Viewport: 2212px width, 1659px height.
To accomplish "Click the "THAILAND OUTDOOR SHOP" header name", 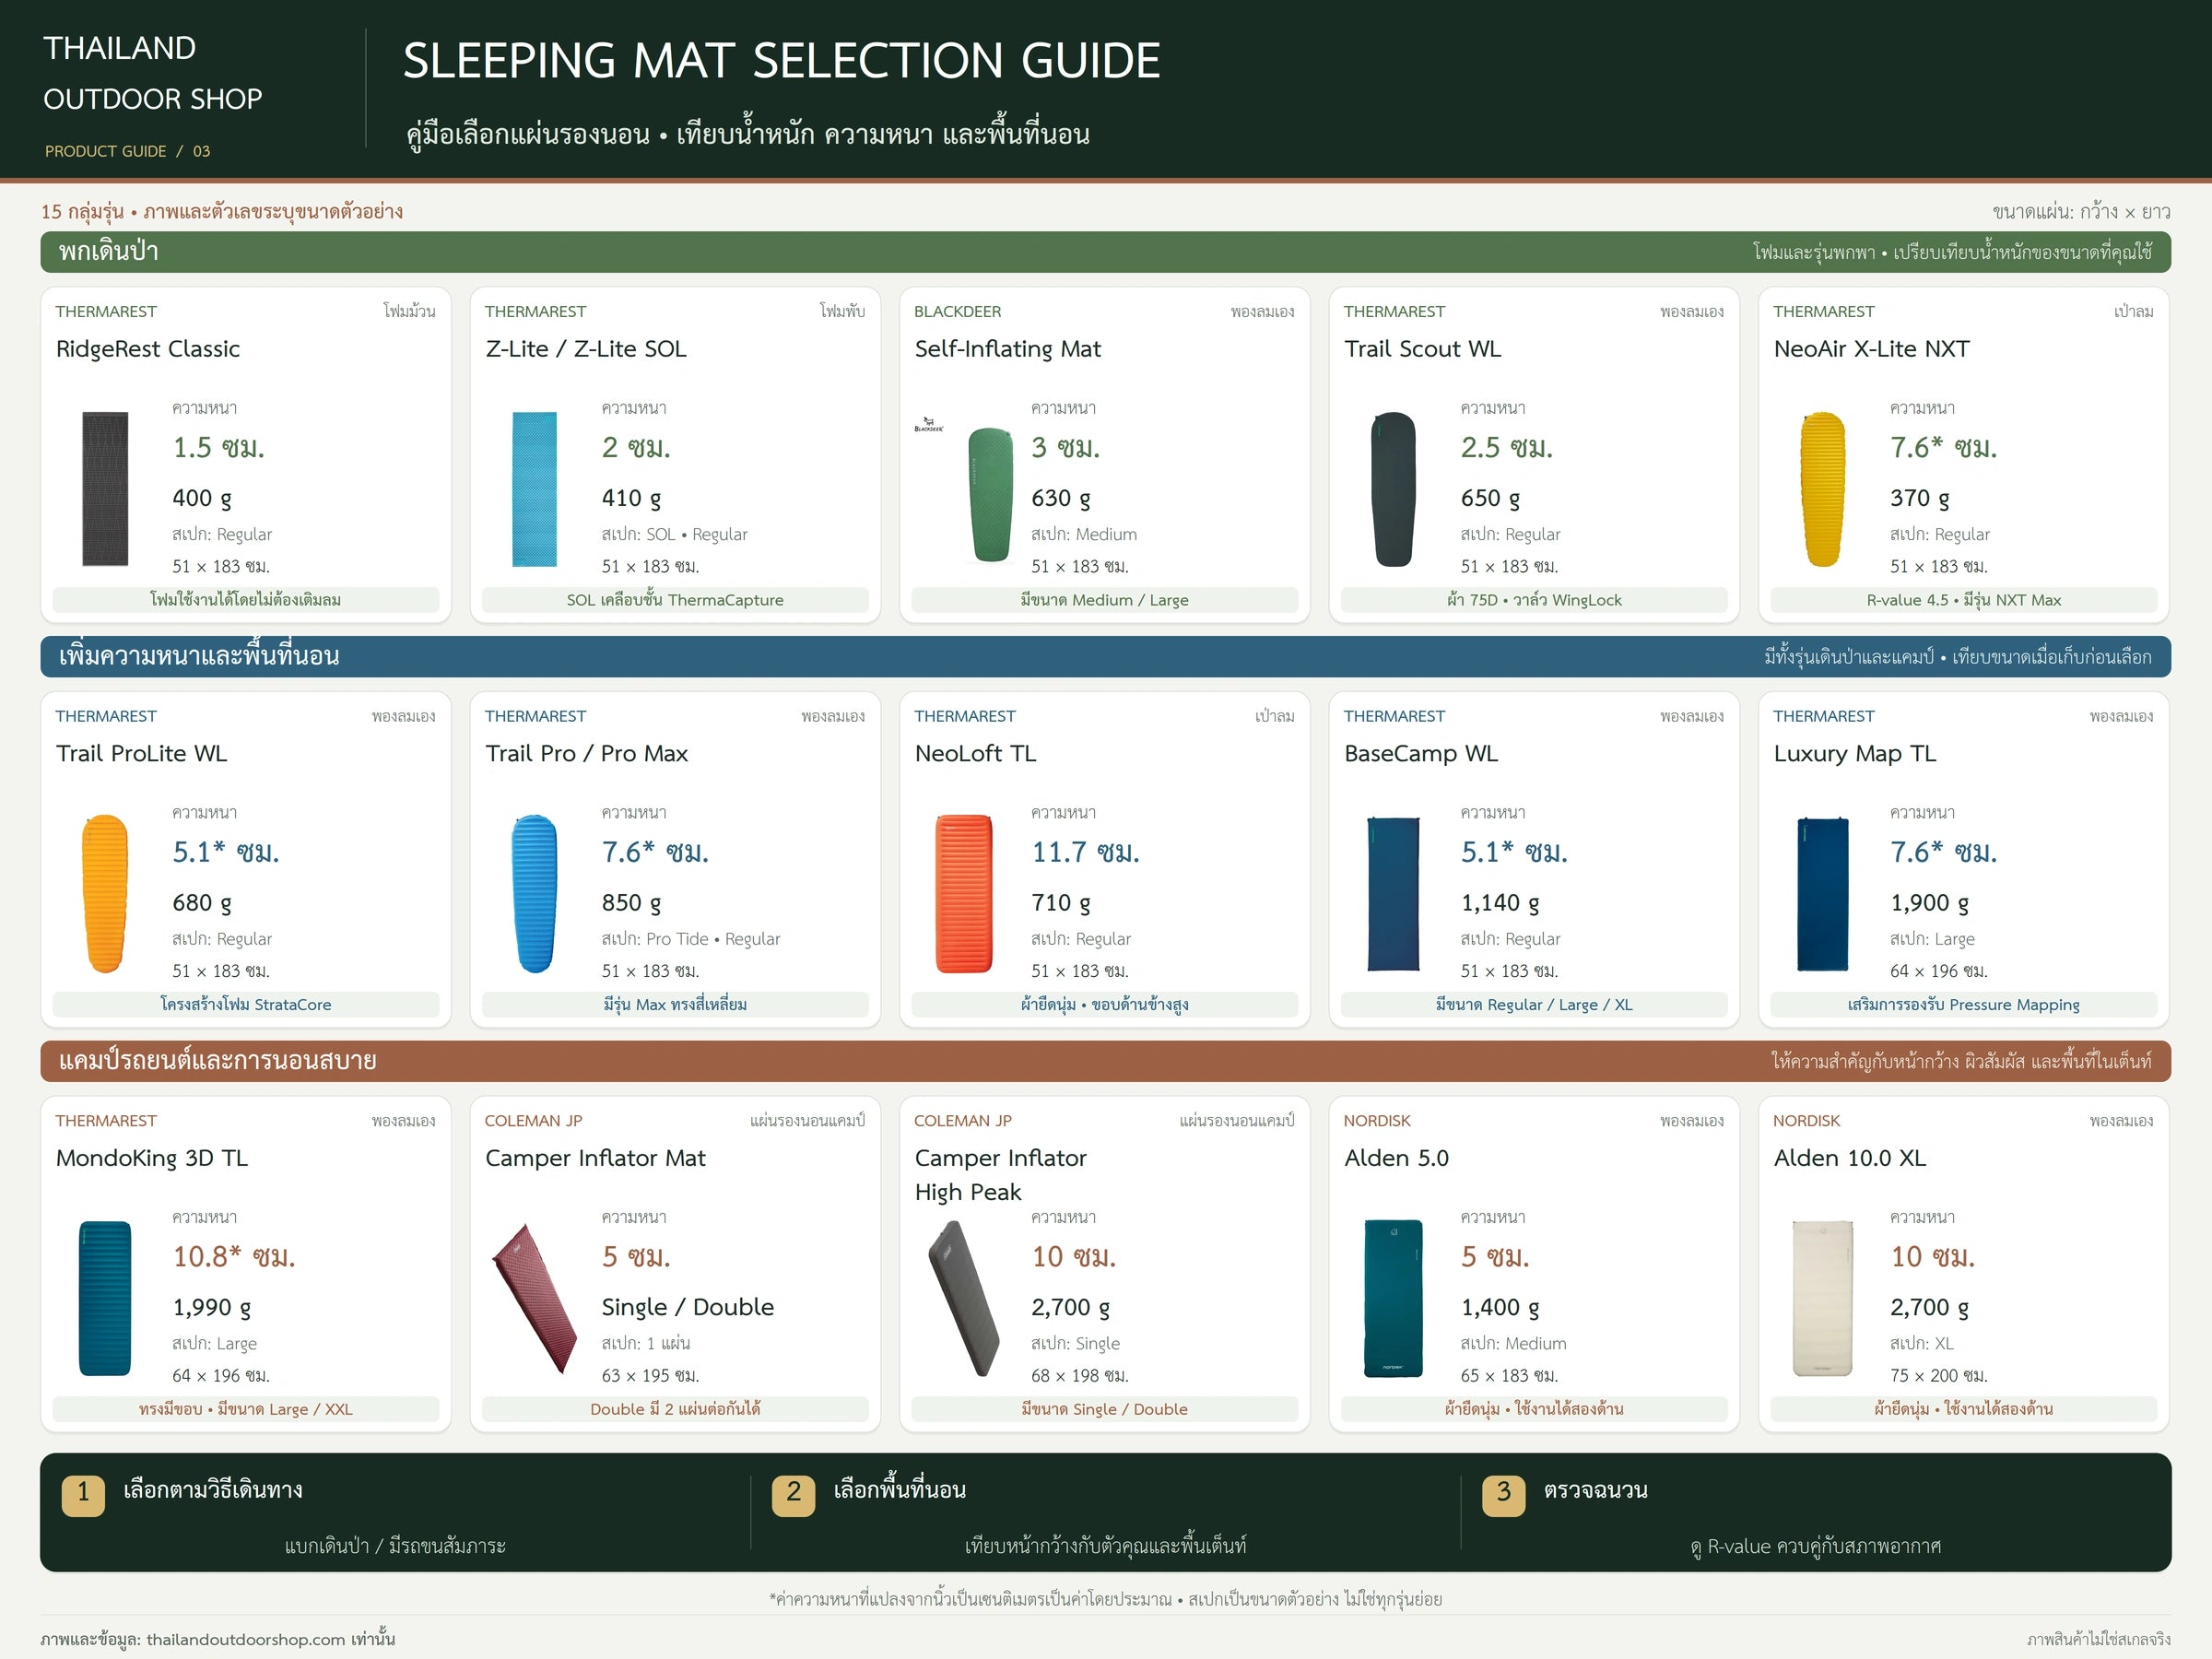I will click(x=152, y=74).
